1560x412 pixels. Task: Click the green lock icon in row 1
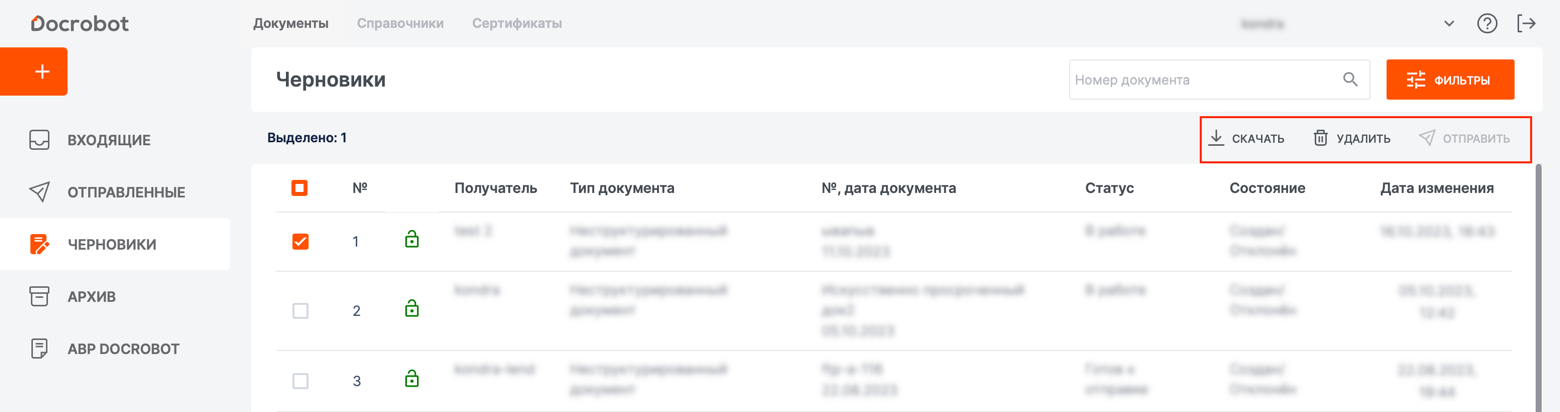[x=411, y=239]
